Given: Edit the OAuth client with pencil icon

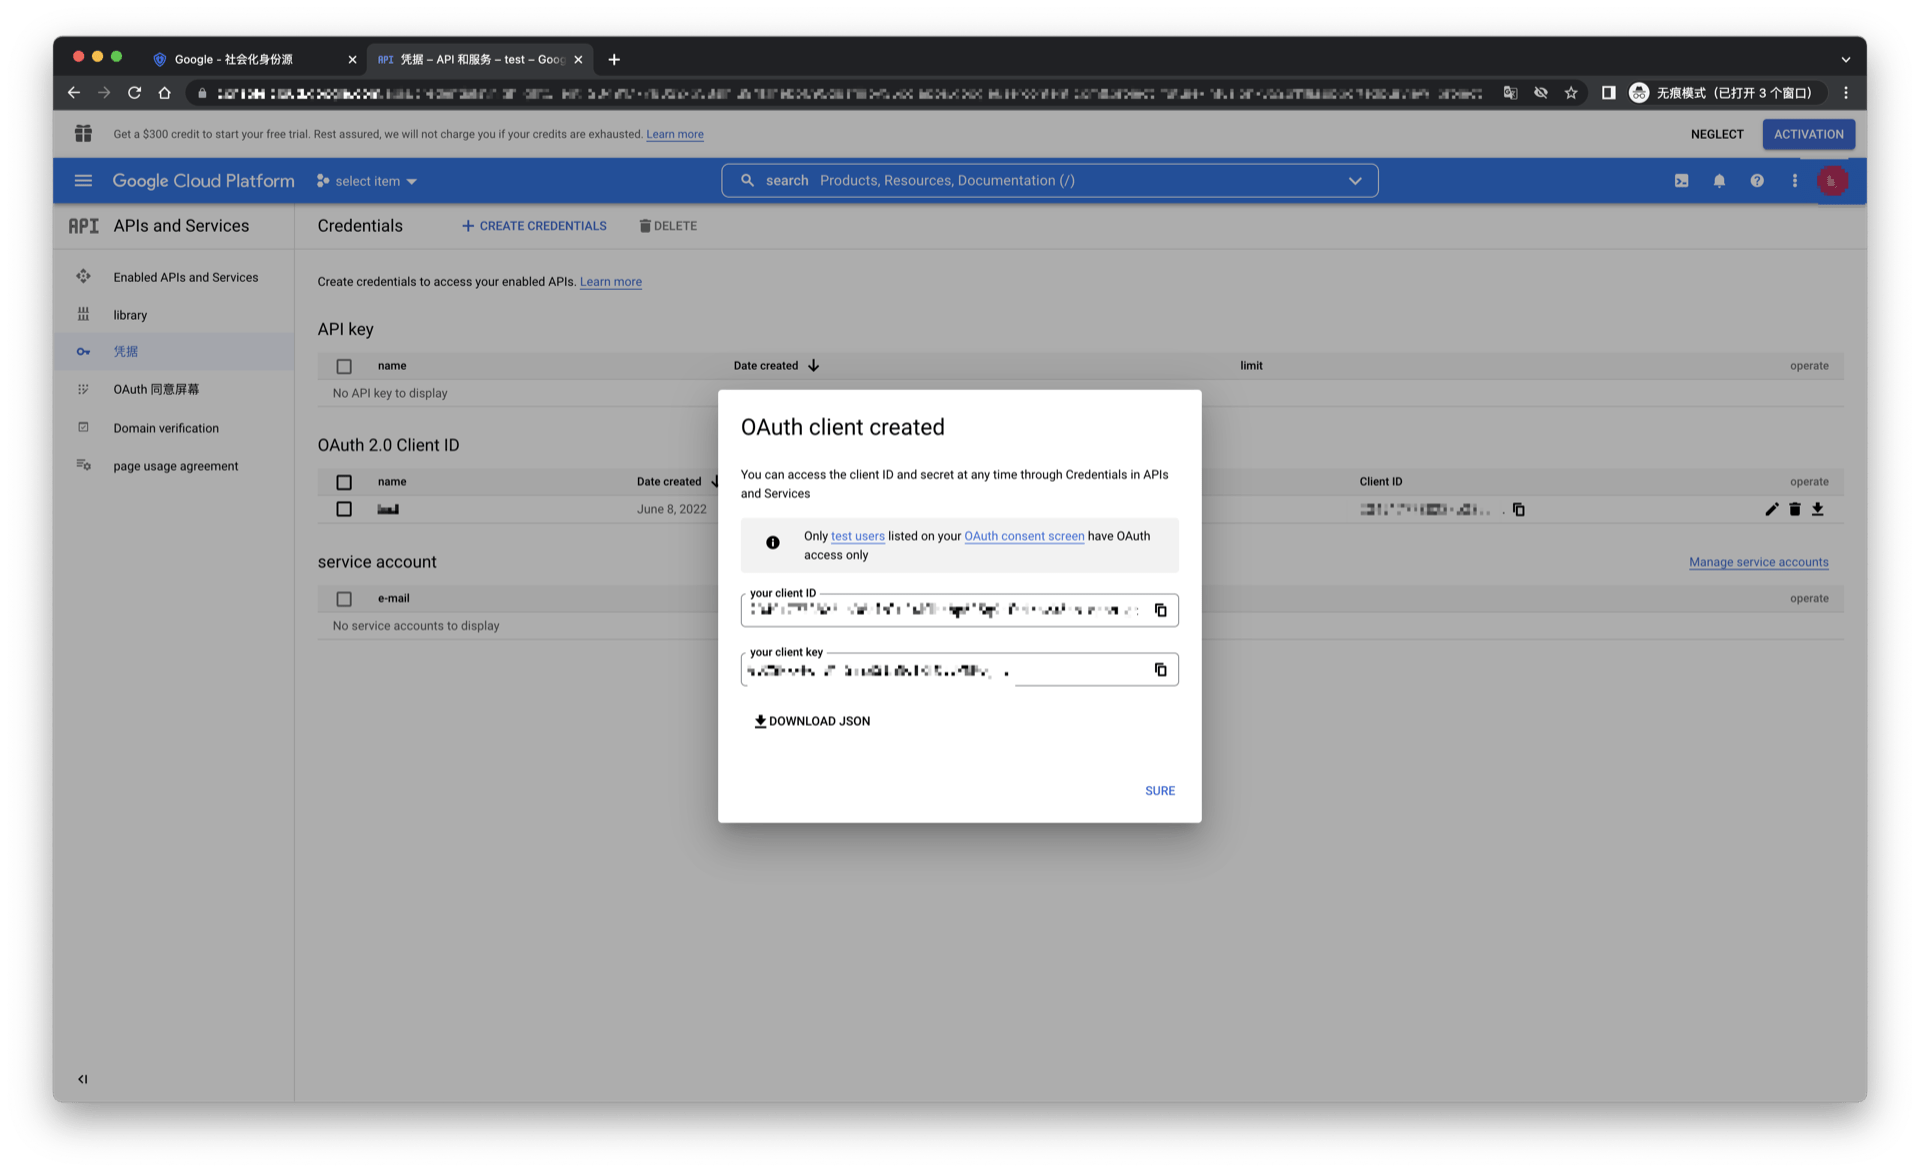Looking at the screenshot, I should click(x=1771, y=510).
